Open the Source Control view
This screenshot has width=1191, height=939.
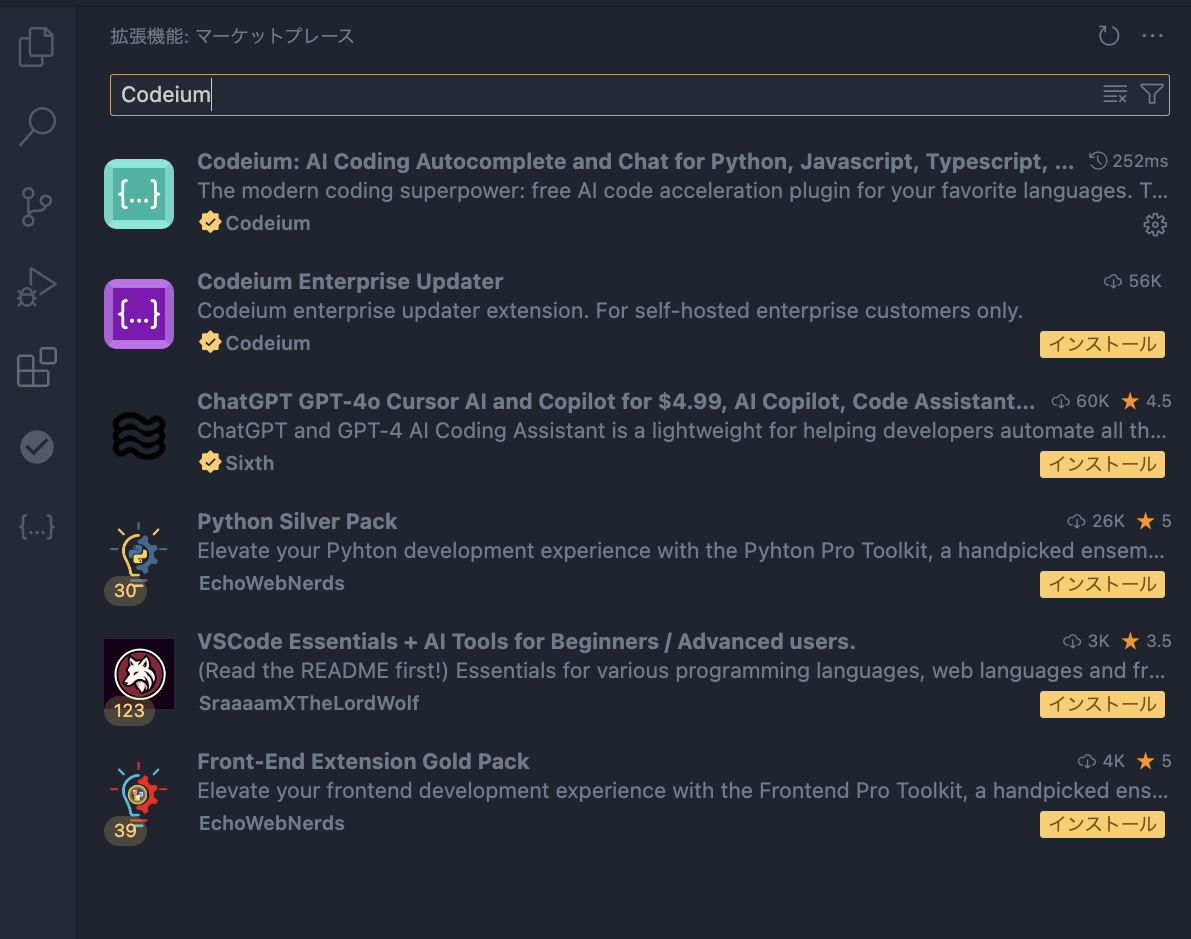pos(37,207)
